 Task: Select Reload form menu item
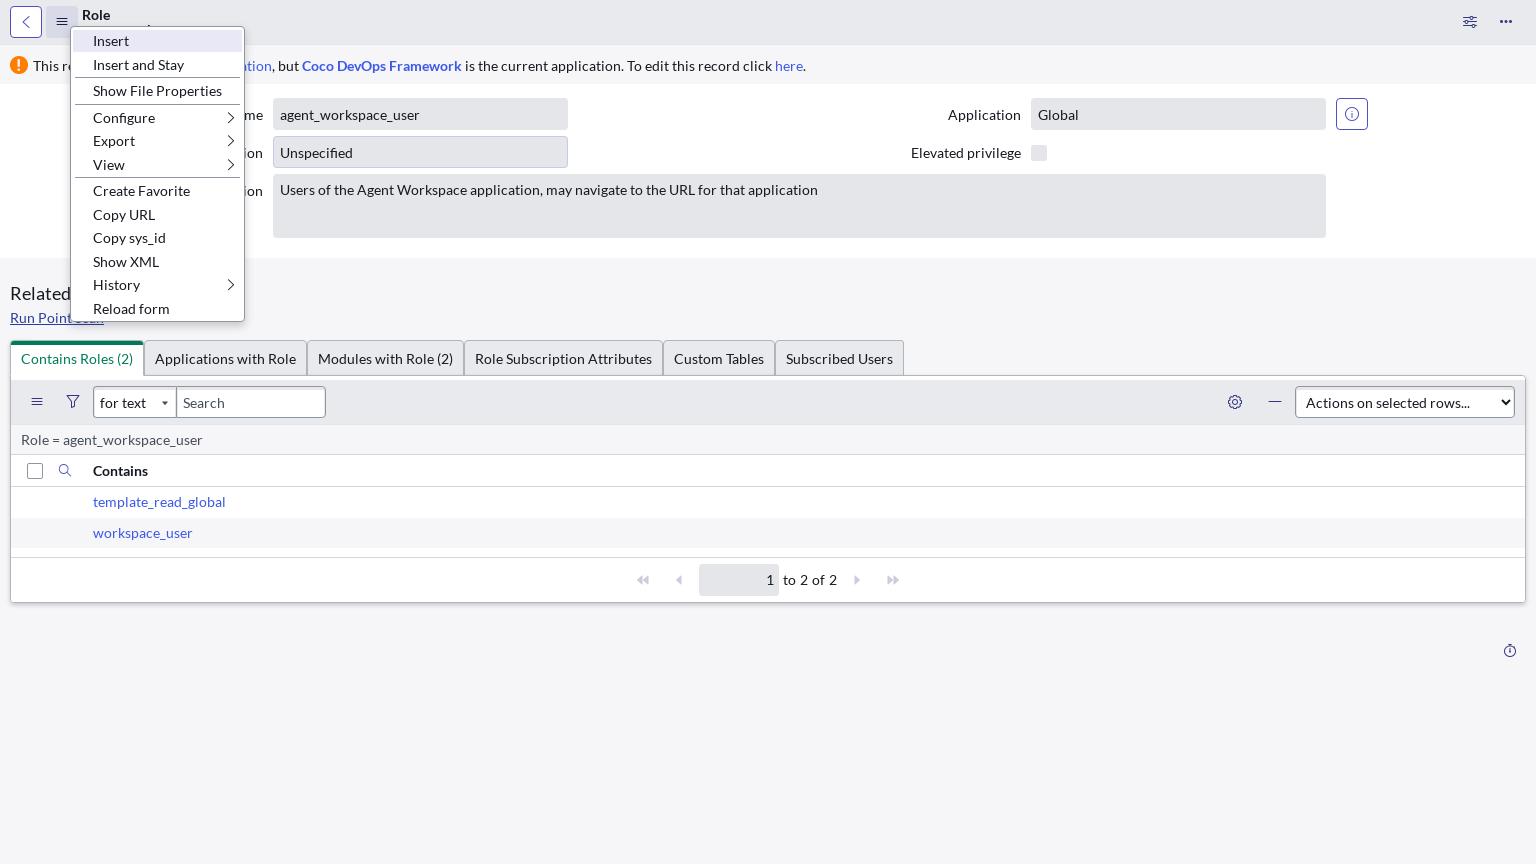click(x=157, y=309)
